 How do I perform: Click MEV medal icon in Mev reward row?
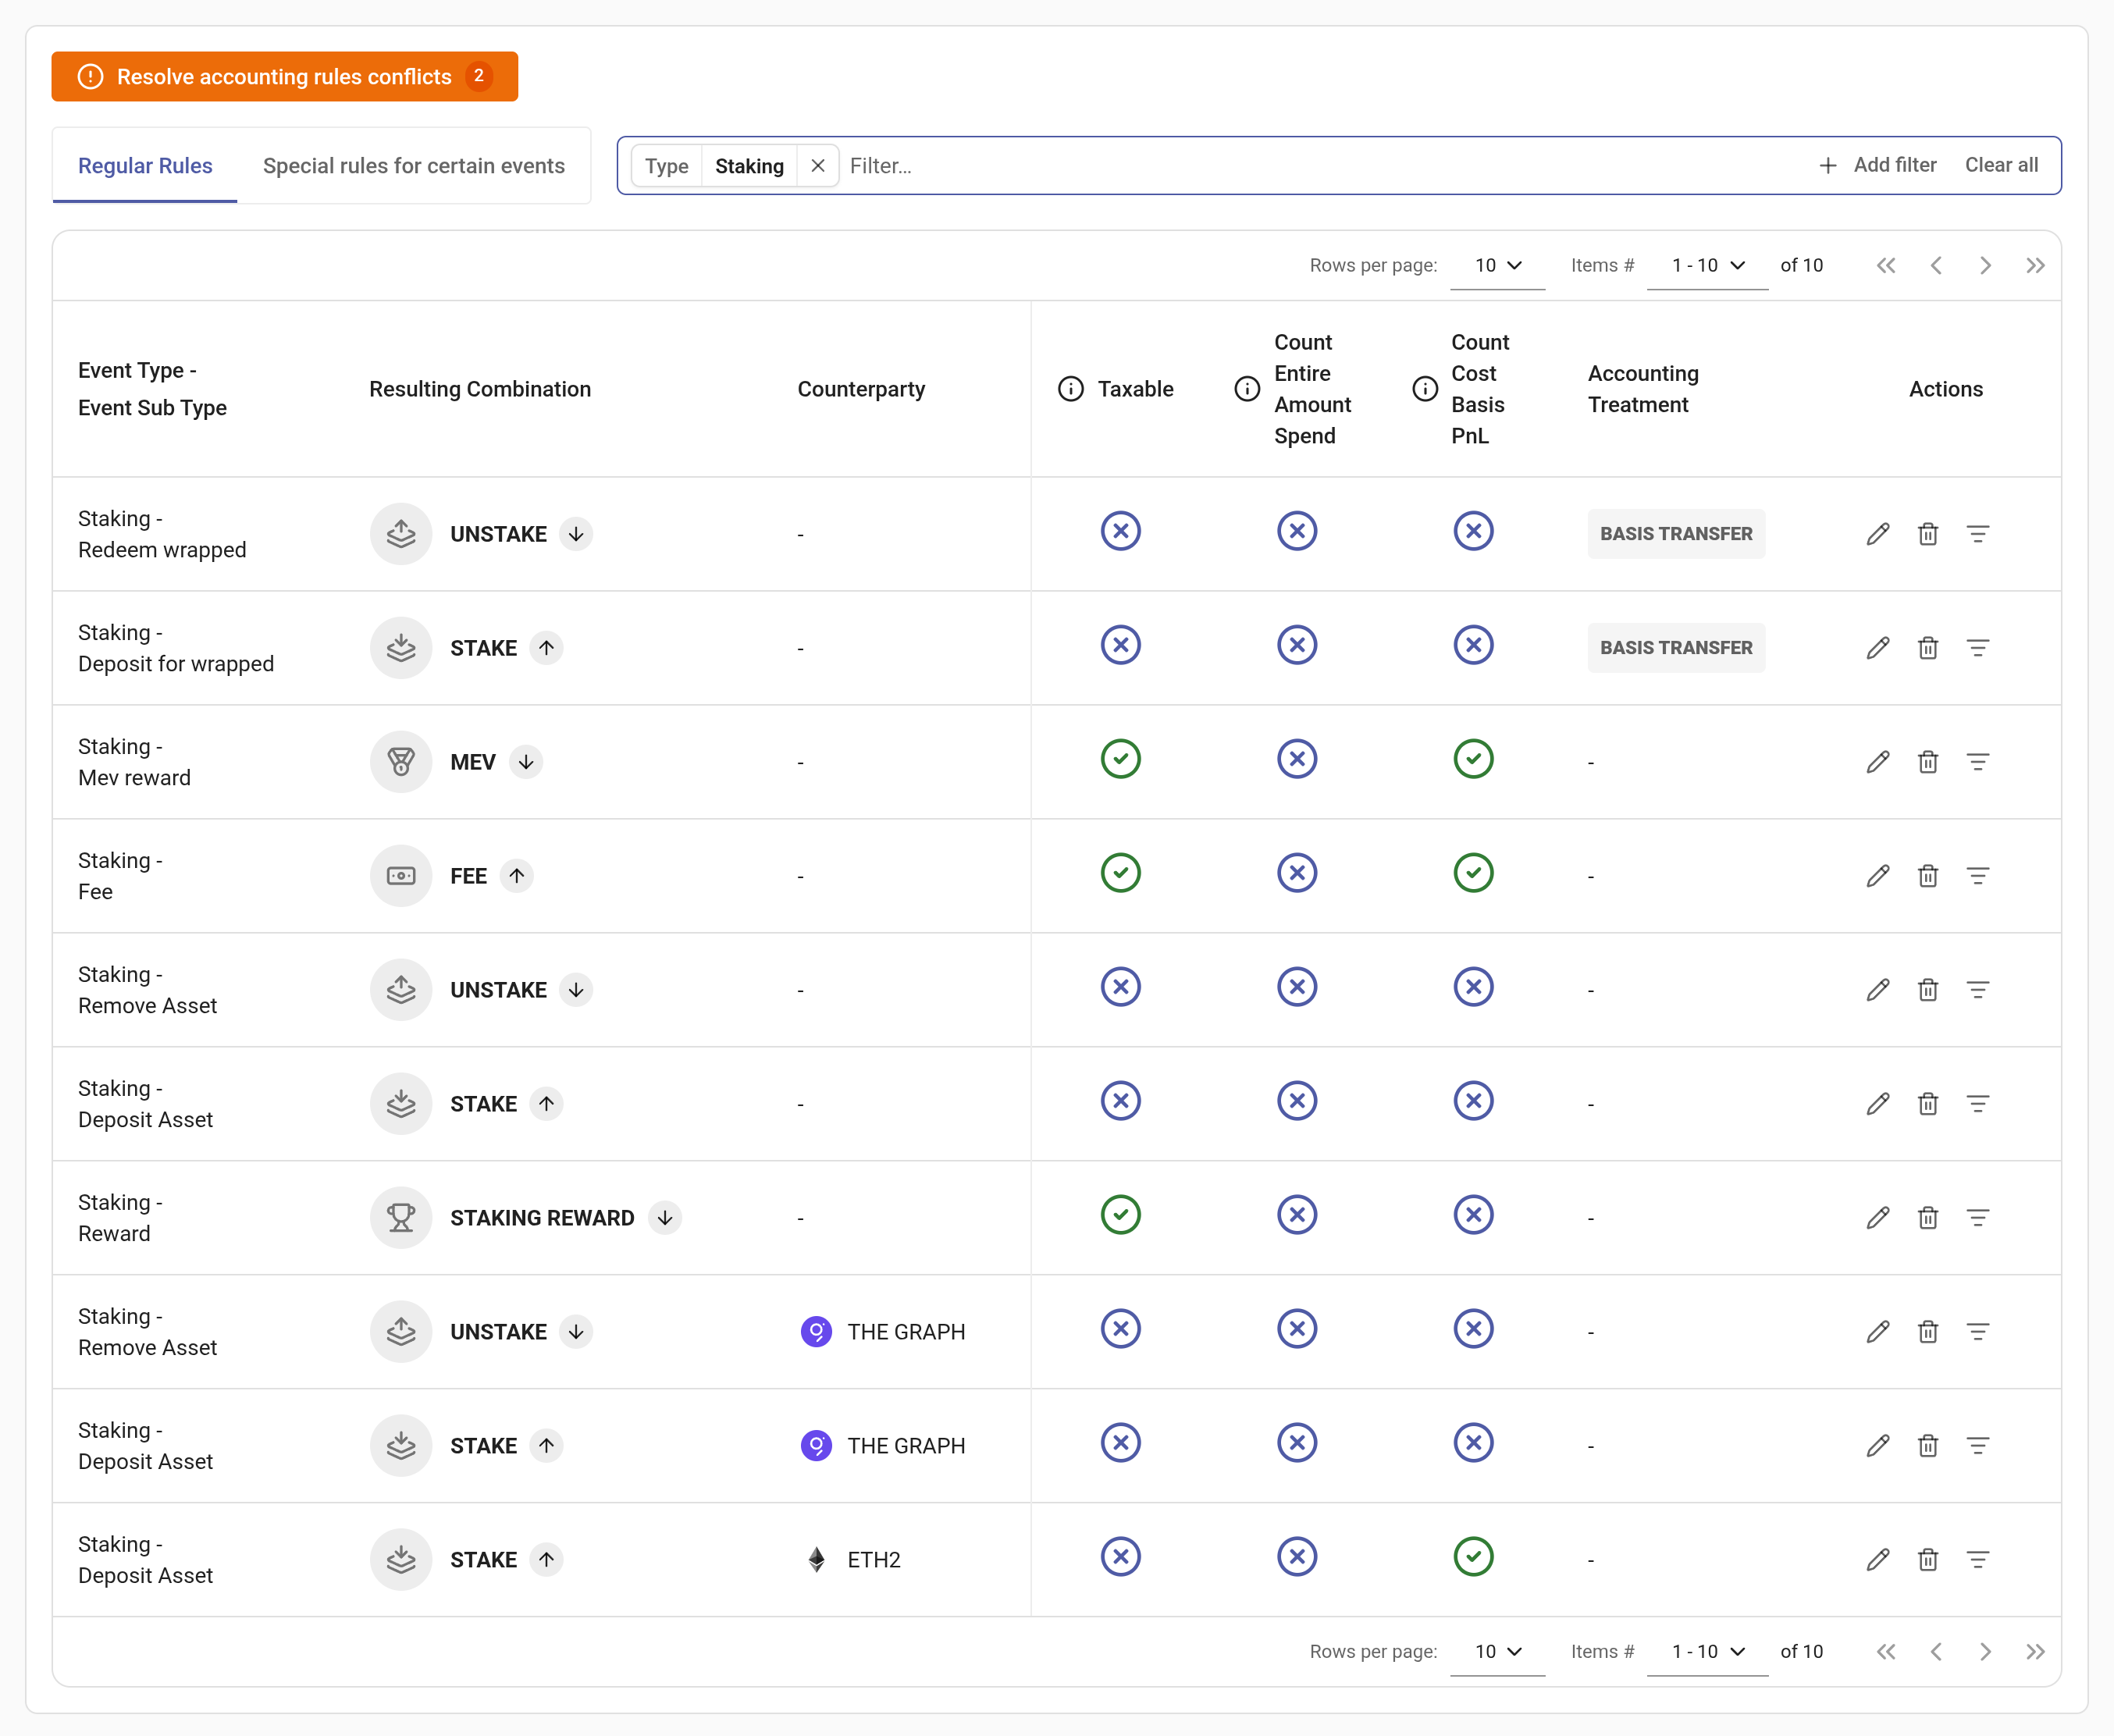click(x=401, y=762)
